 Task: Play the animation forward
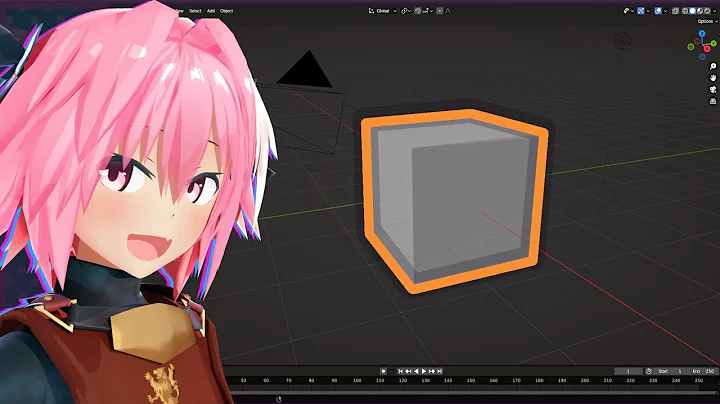pos(424,371)
